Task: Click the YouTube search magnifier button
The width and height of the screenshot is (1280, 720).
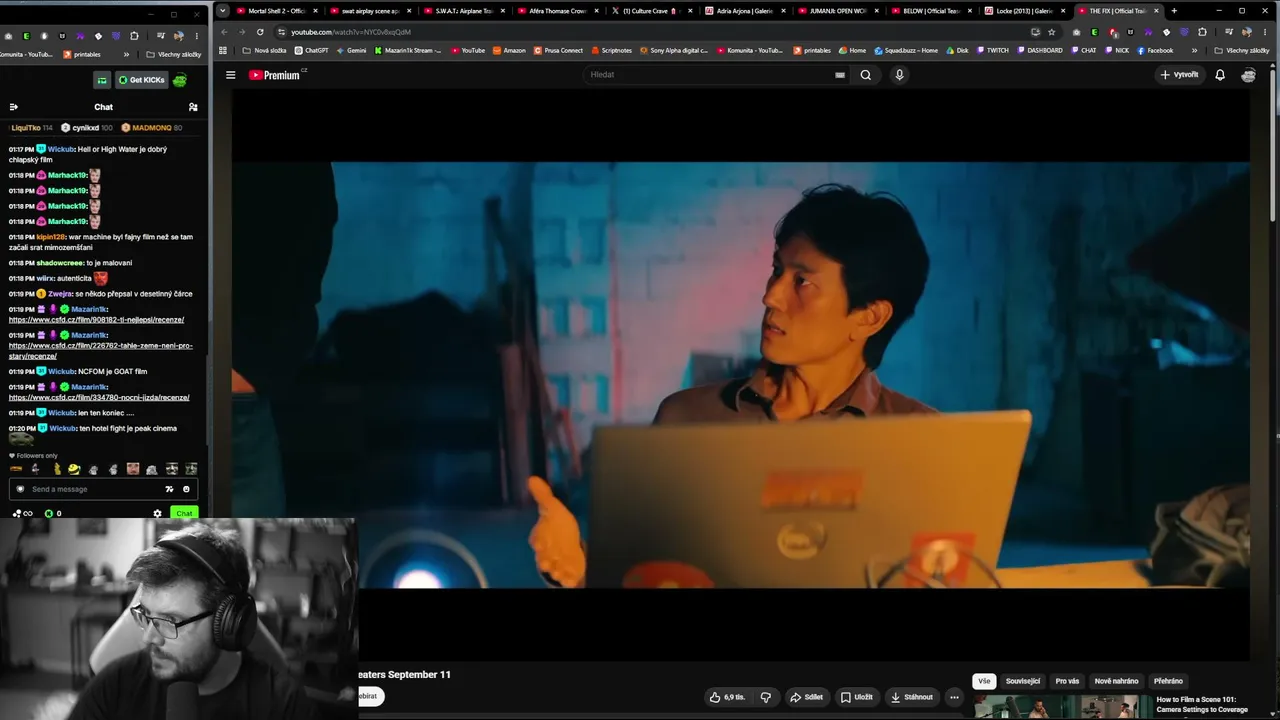Action: click(866, 75)
